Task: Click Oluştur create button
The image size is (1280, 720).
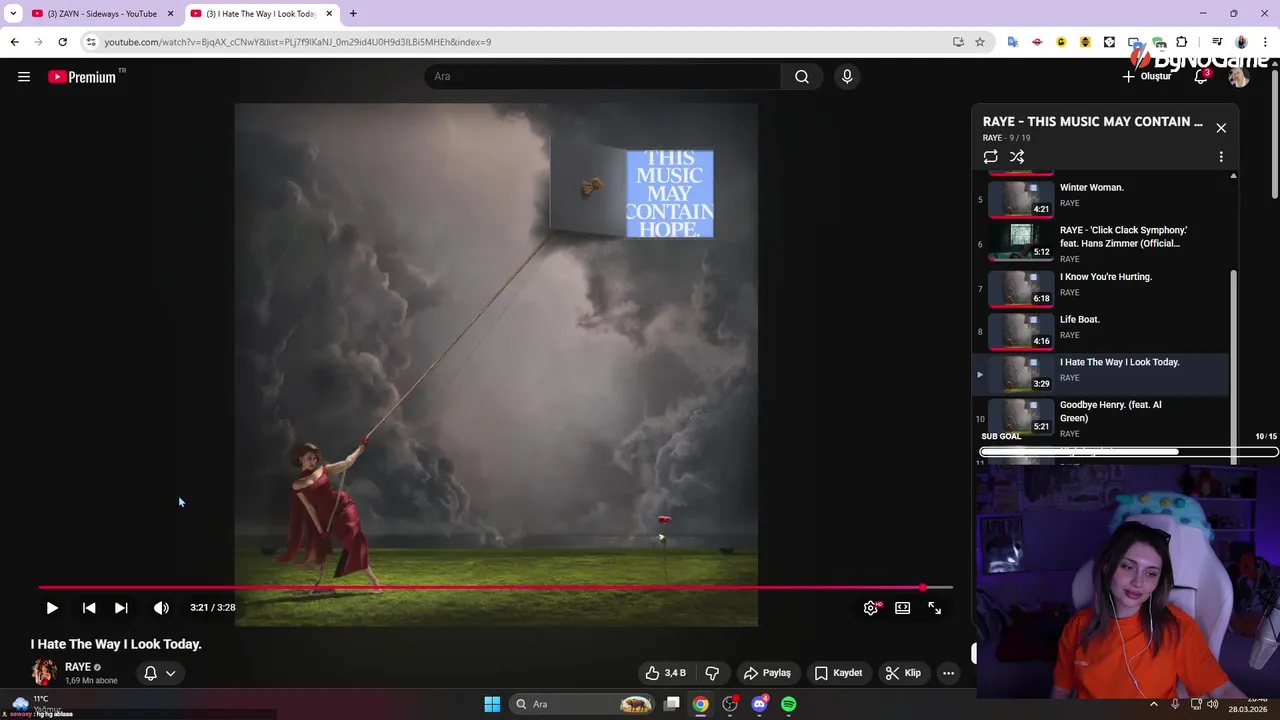Action: 1147,77
